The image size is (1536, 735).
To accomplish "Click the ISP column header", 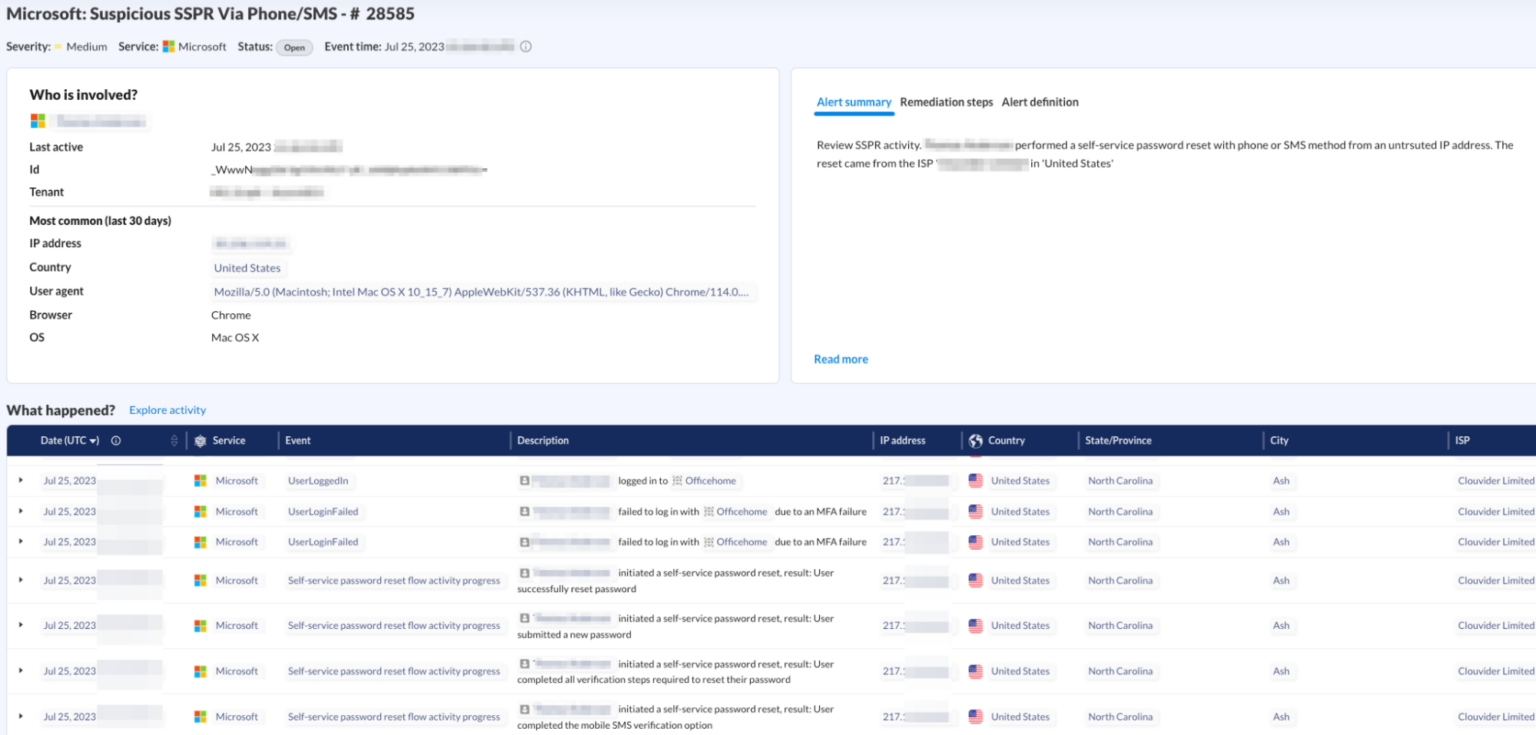I will [1463, 441].
